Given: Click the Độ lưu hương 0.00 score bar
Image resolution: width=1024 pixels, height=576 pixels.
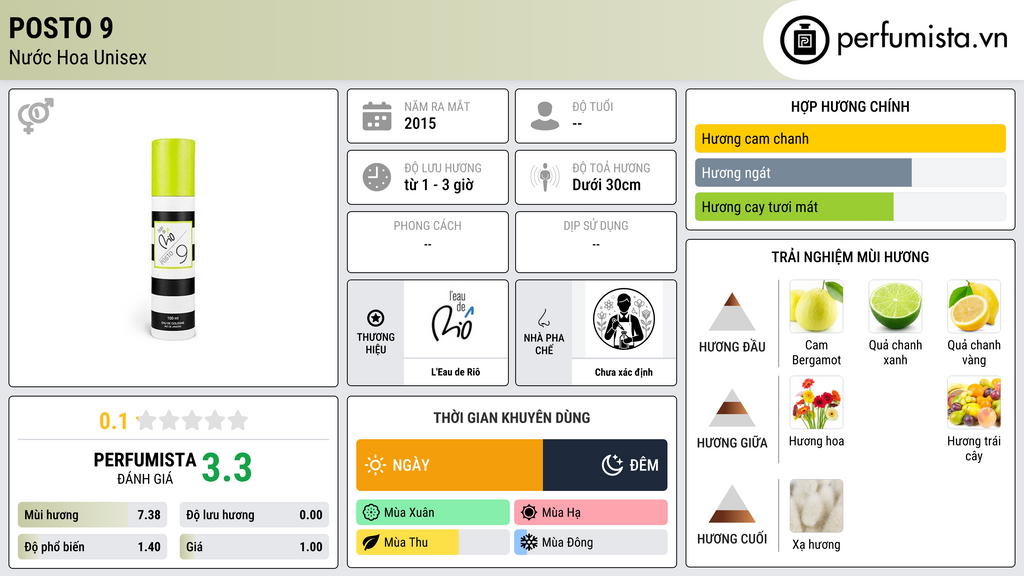Looking at the screenshot, I should (254, 515).
